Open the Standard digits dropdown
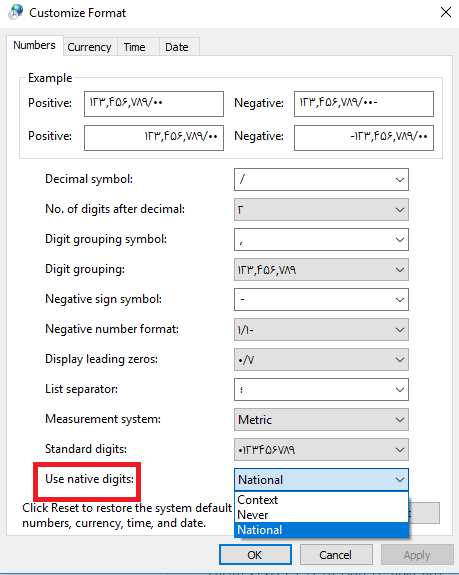The width and height of the screenshot is (459, 575). pos(321,450)
